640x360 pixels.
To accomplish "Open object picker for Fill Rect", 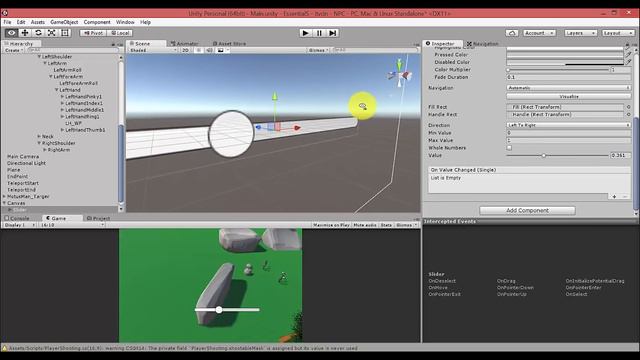I will (x=628, y=107).
